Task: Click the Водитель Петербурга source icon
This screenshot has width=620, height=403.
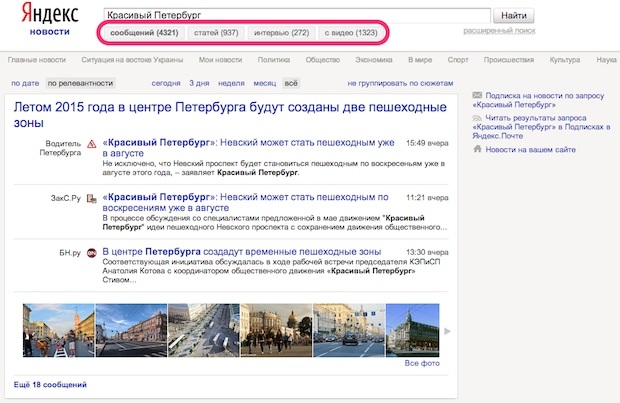Action: [92, 143]
